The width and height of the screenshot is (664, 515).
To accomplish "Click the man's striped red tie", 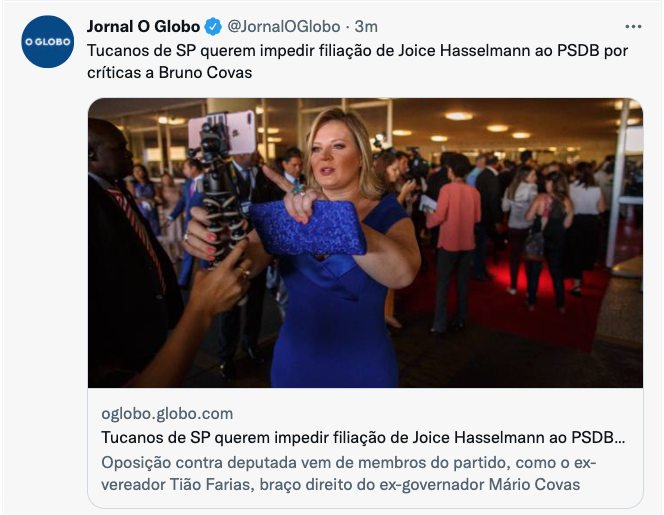I will coord(140,235).
